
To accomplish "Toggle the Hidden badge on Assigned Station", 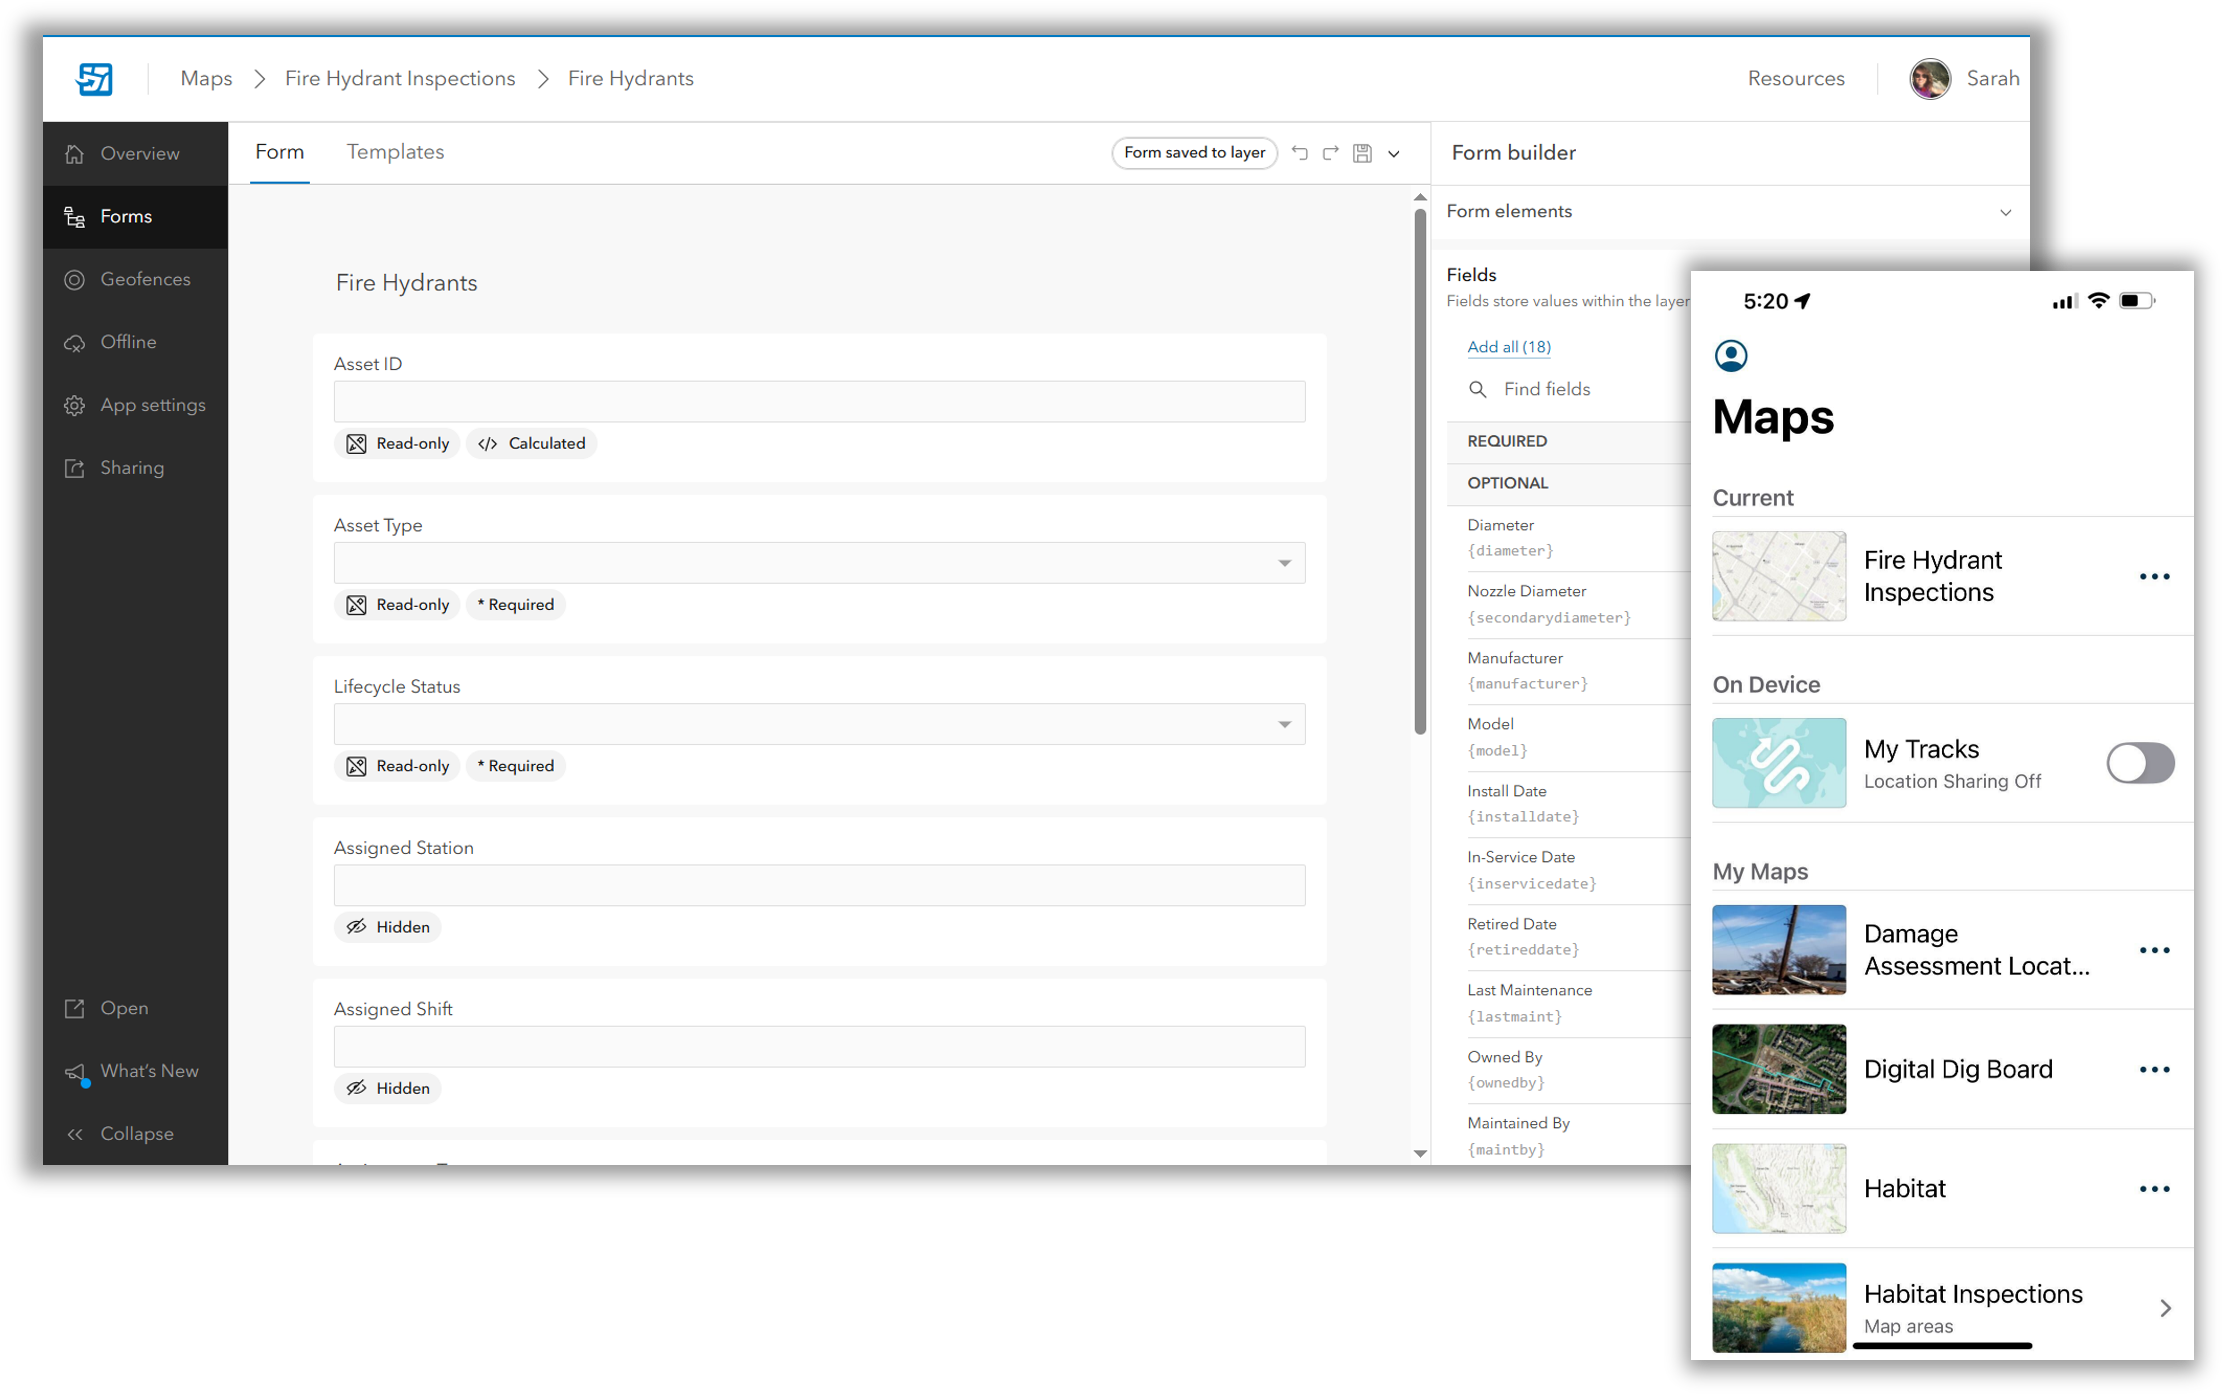I will point(387,926).
